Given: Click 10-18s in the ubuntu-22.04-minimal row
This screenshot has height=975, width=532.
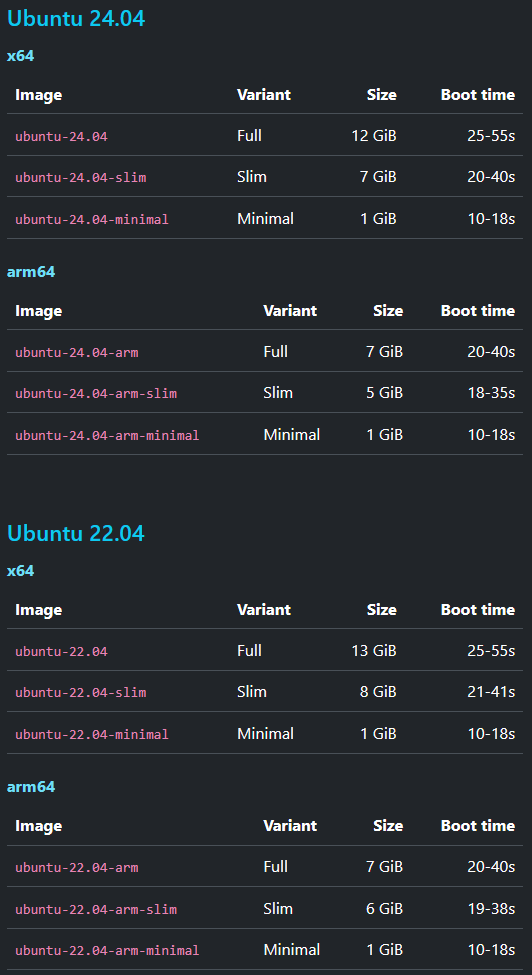Looking at the screenshot, I should [491, 733].
